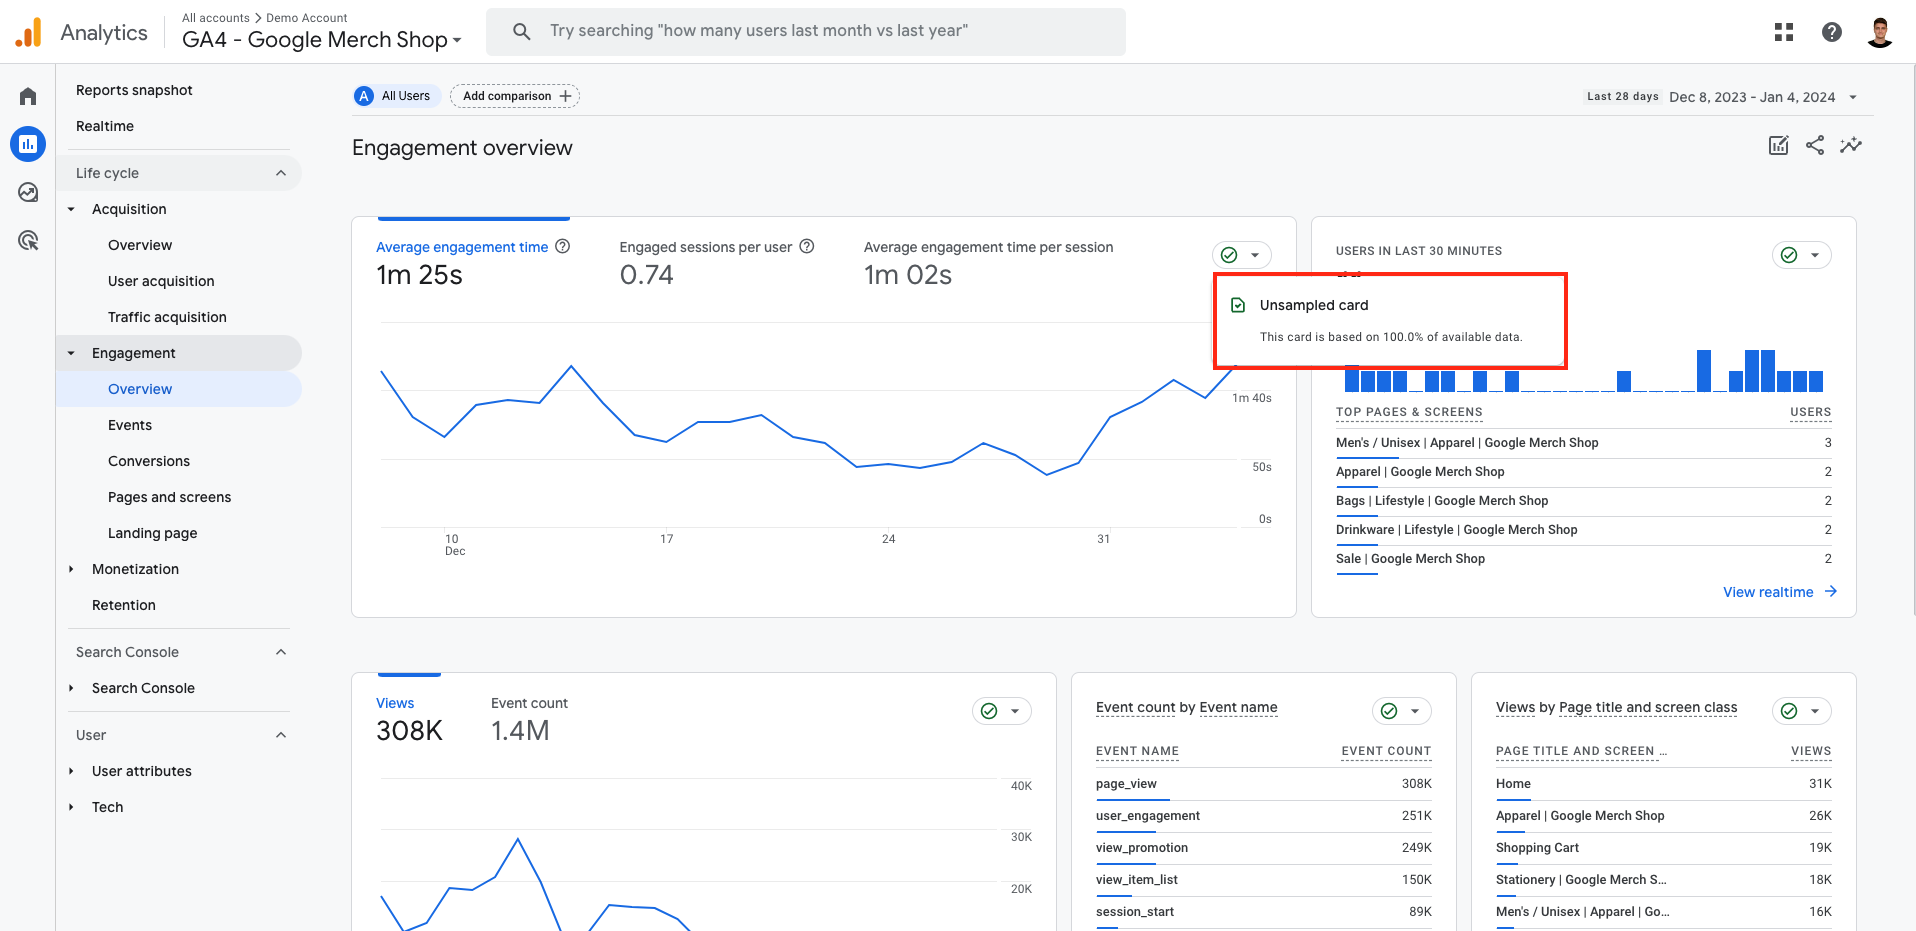Open the Google apps grid icon
This screenshot has width=1916, height=931.
[1784, 32]
